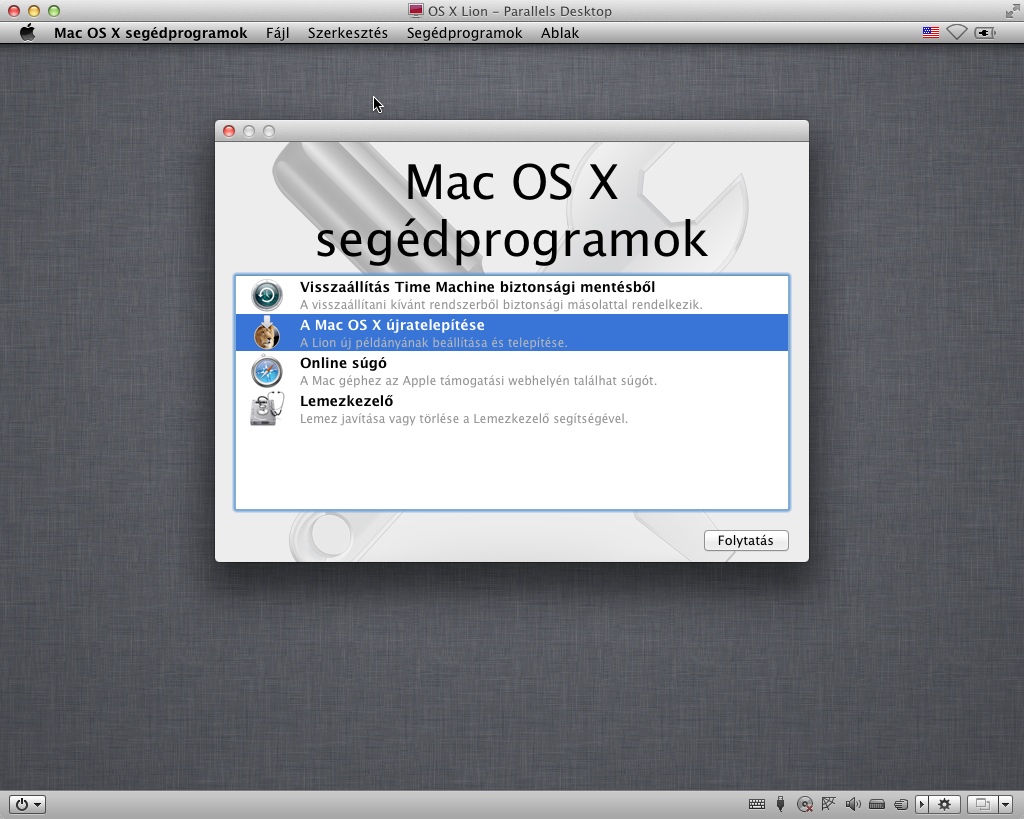Viewport: 1024px width, 819px height.
Task: Enter full screen using the arrows icon
Action: 1012,11
